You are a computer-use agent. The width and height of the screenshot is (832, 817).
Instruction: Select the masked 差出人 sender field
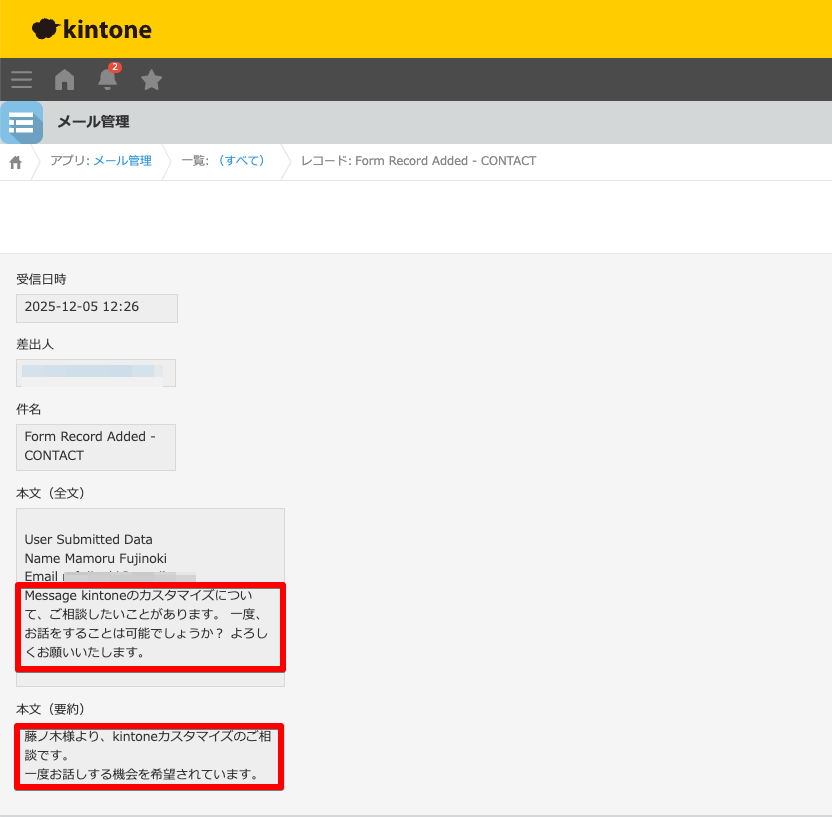[x=96, y=372]
